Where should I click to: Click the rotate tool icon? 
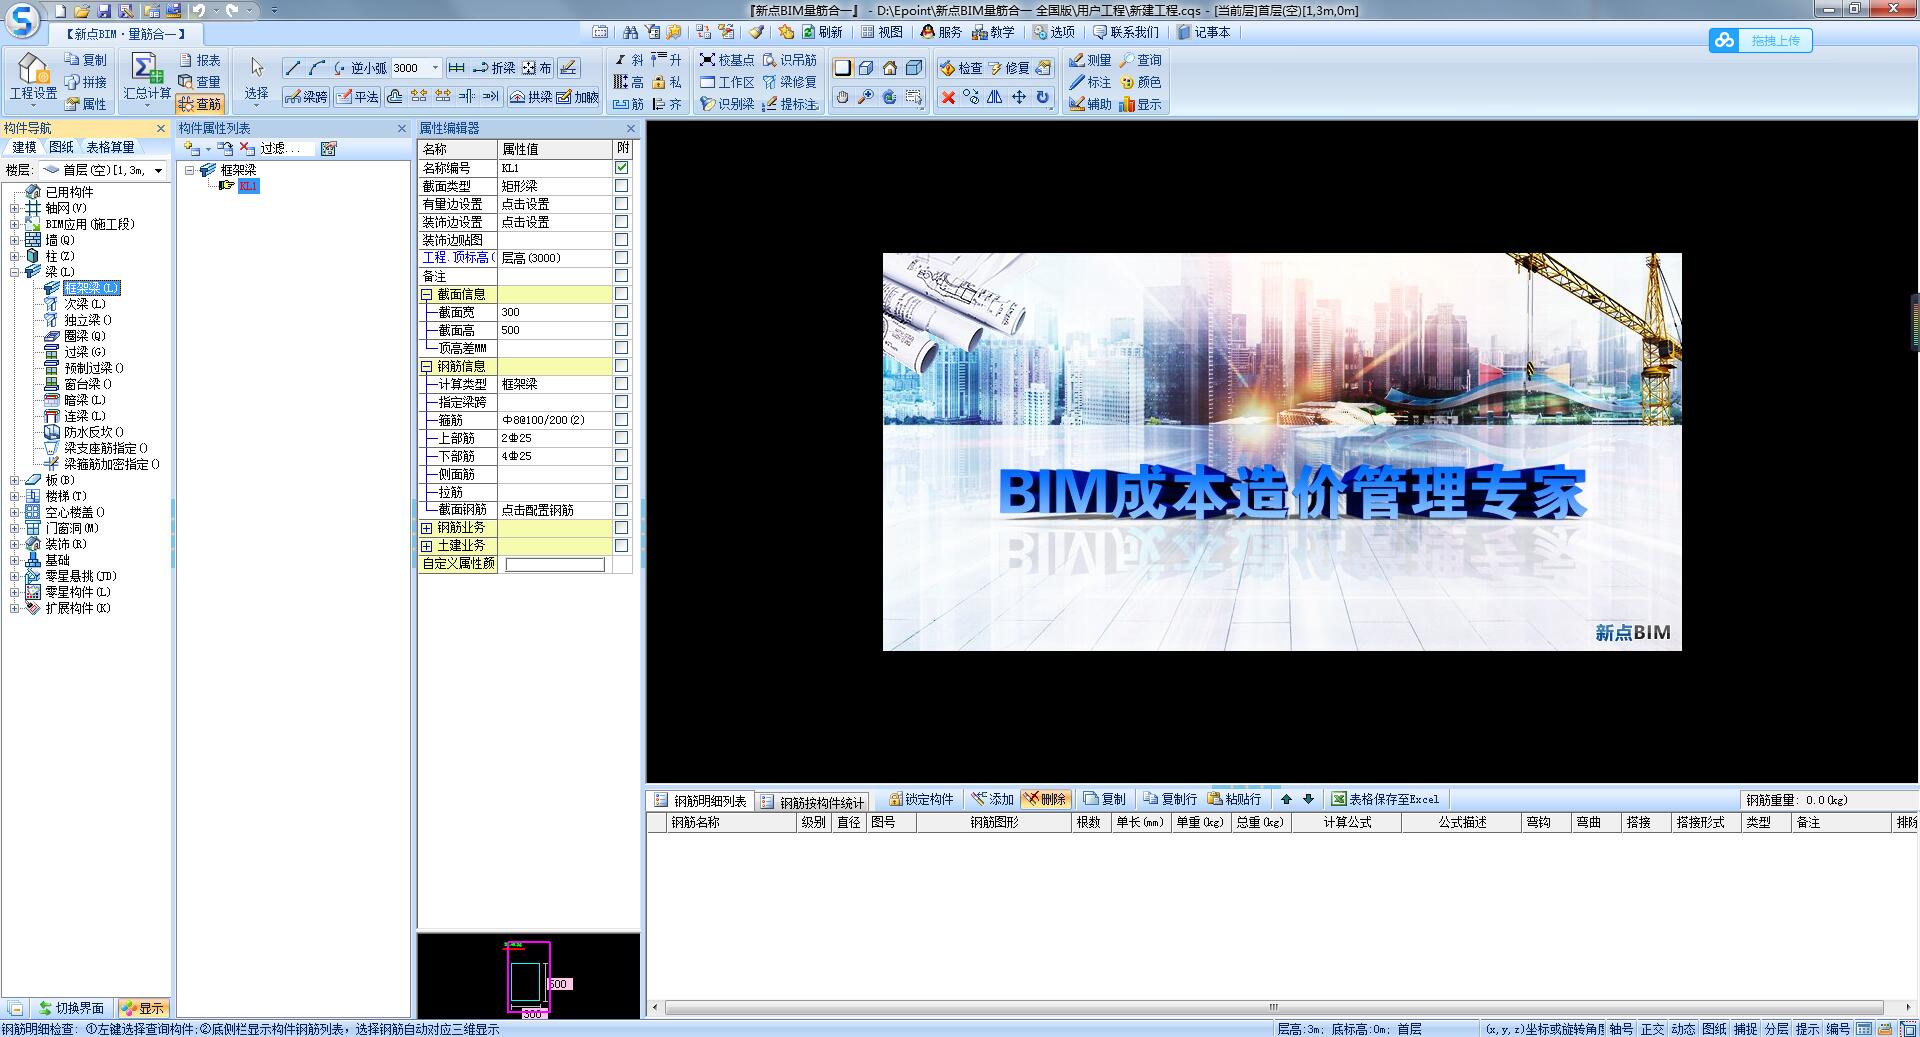1043,97
